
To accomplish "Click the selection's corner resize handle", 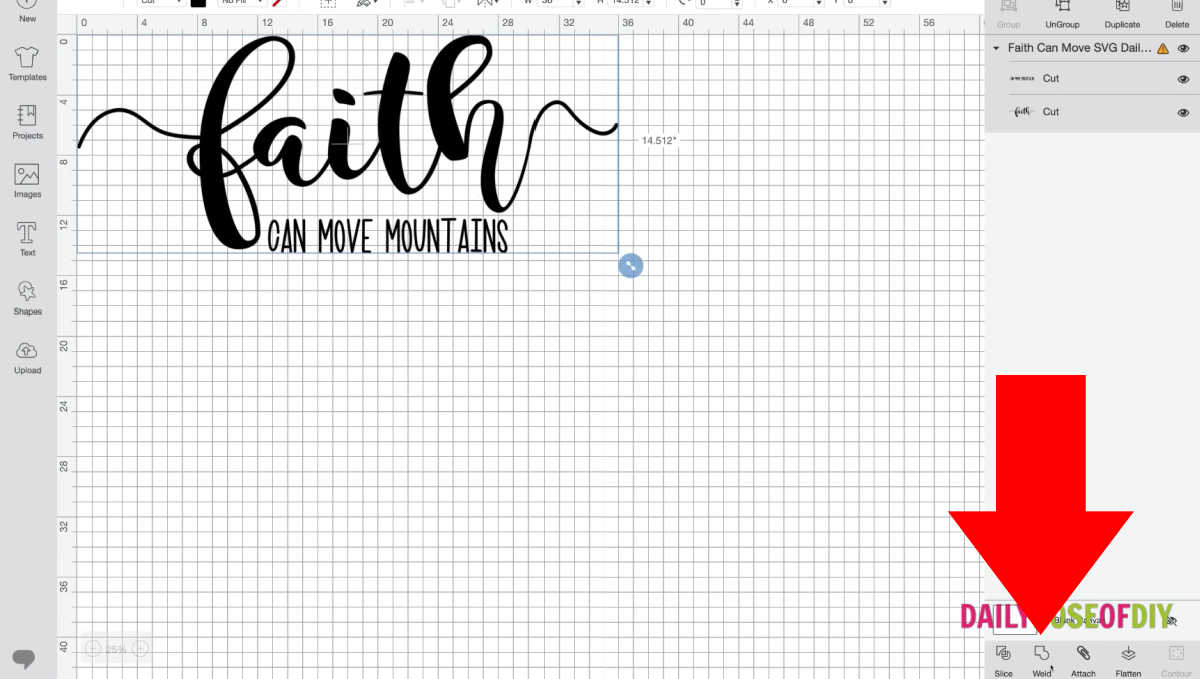I will coord(630,265).
